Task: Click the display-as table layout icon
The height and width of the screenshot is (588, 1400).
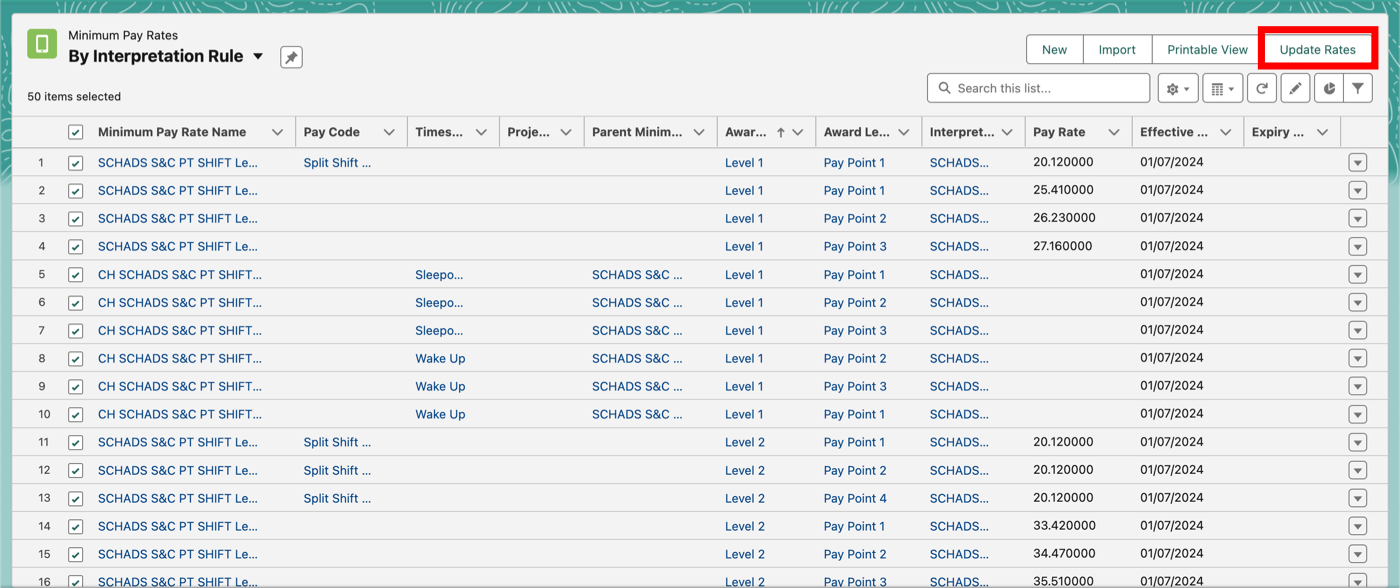Action: pos(1221,88)
